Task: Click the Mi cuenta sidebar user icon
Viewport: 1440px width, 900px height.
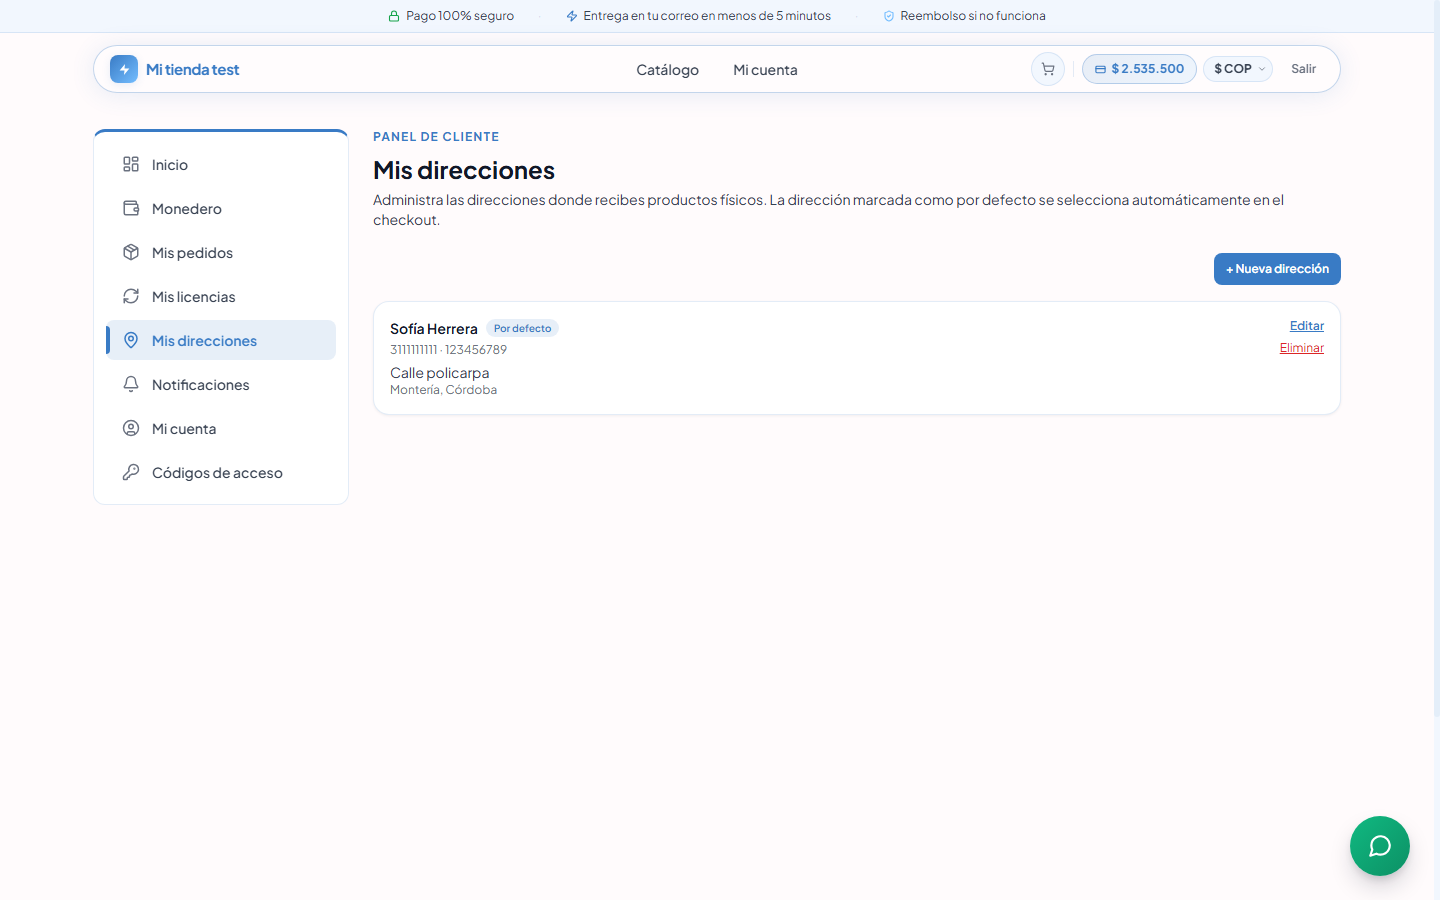Action: pyautogui.click(x=131, y=428)
